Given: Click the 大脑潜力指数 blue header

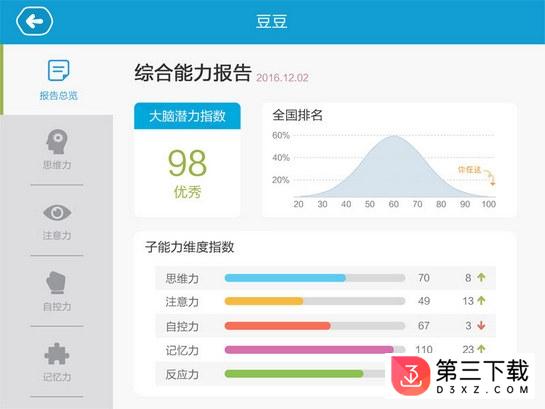Looking at the screenshot, I should pos(187,116).
